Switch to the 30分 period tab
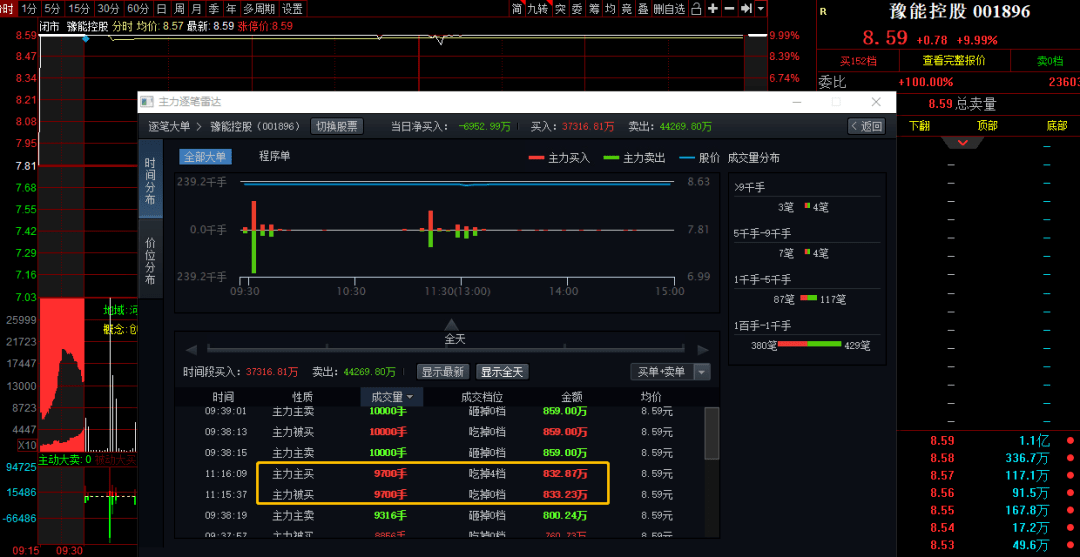 click(108, 9)
